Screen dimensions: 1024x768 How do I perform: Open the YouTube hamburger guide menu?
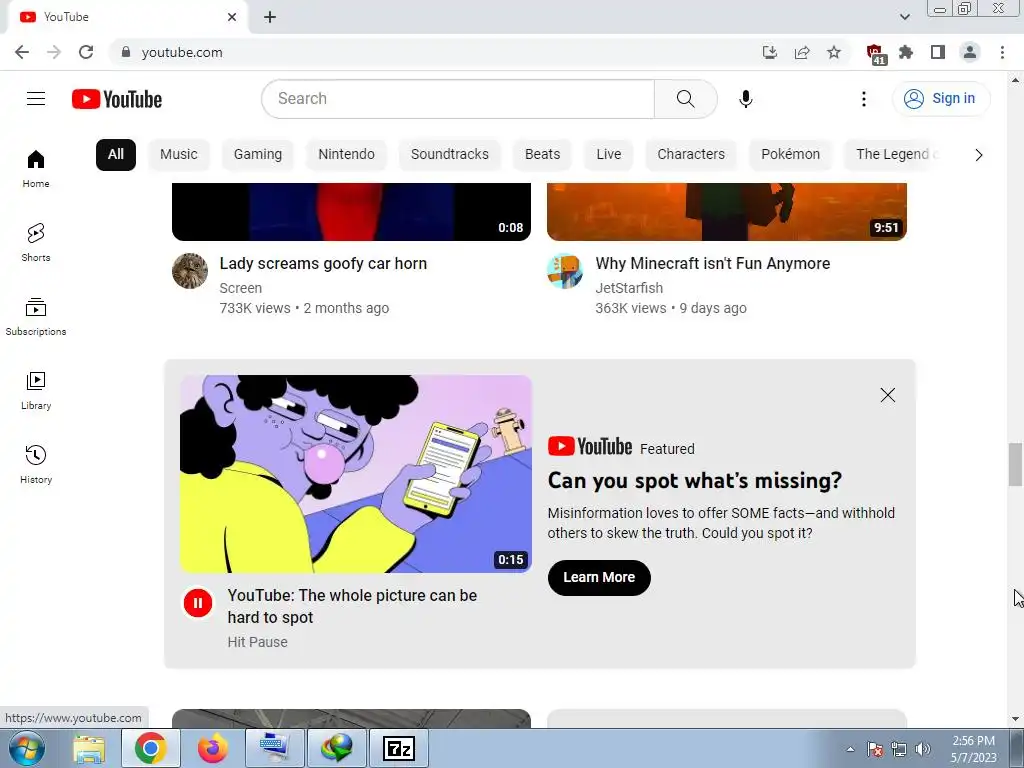click(x=36, y=99)
